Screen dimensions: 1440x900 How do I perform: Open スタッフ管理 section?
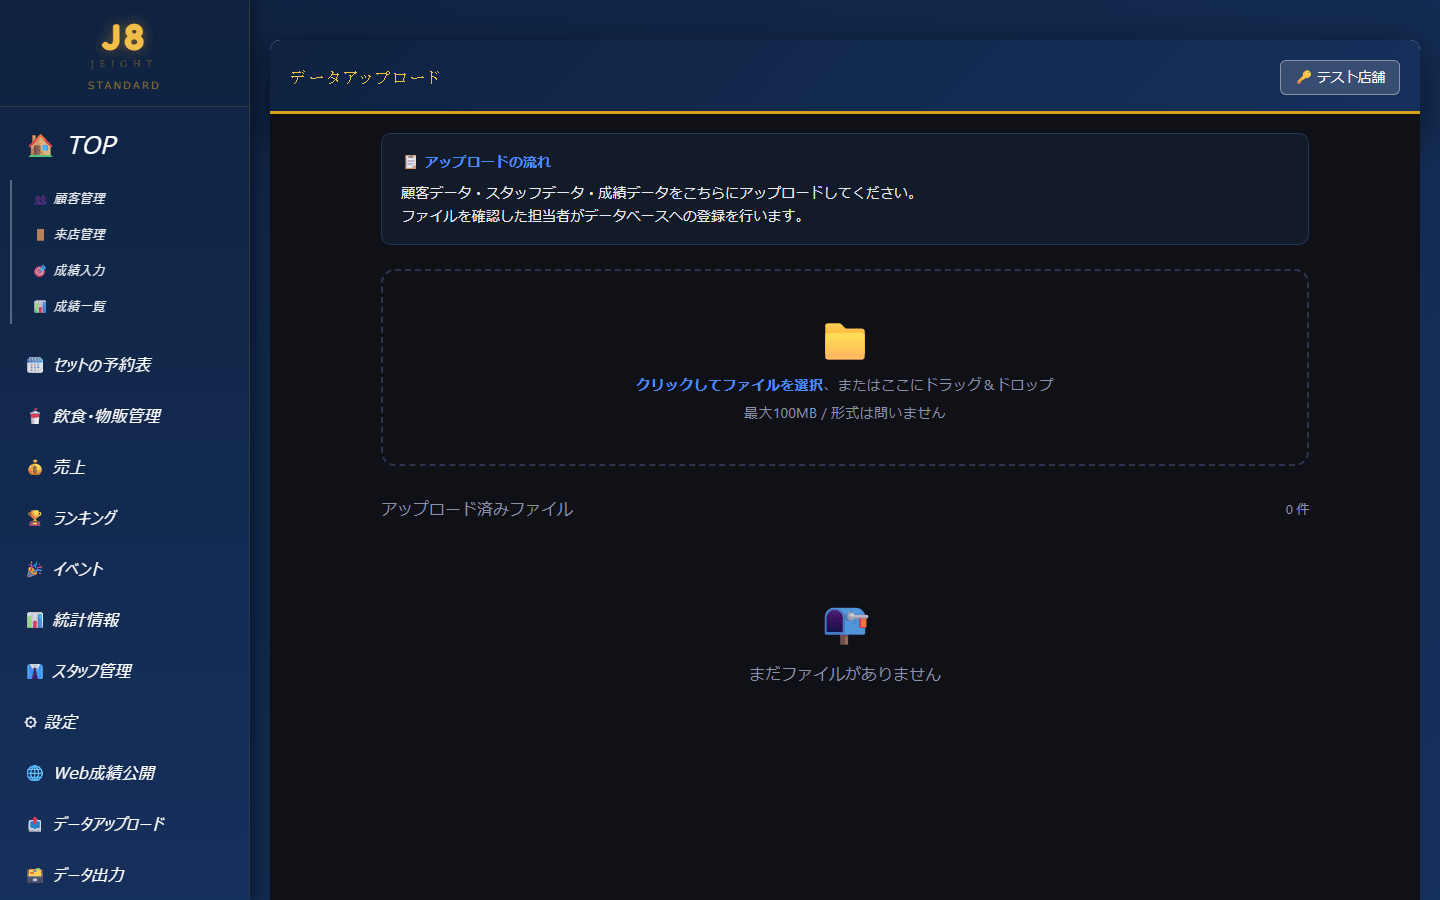click(x=92, y=671)
